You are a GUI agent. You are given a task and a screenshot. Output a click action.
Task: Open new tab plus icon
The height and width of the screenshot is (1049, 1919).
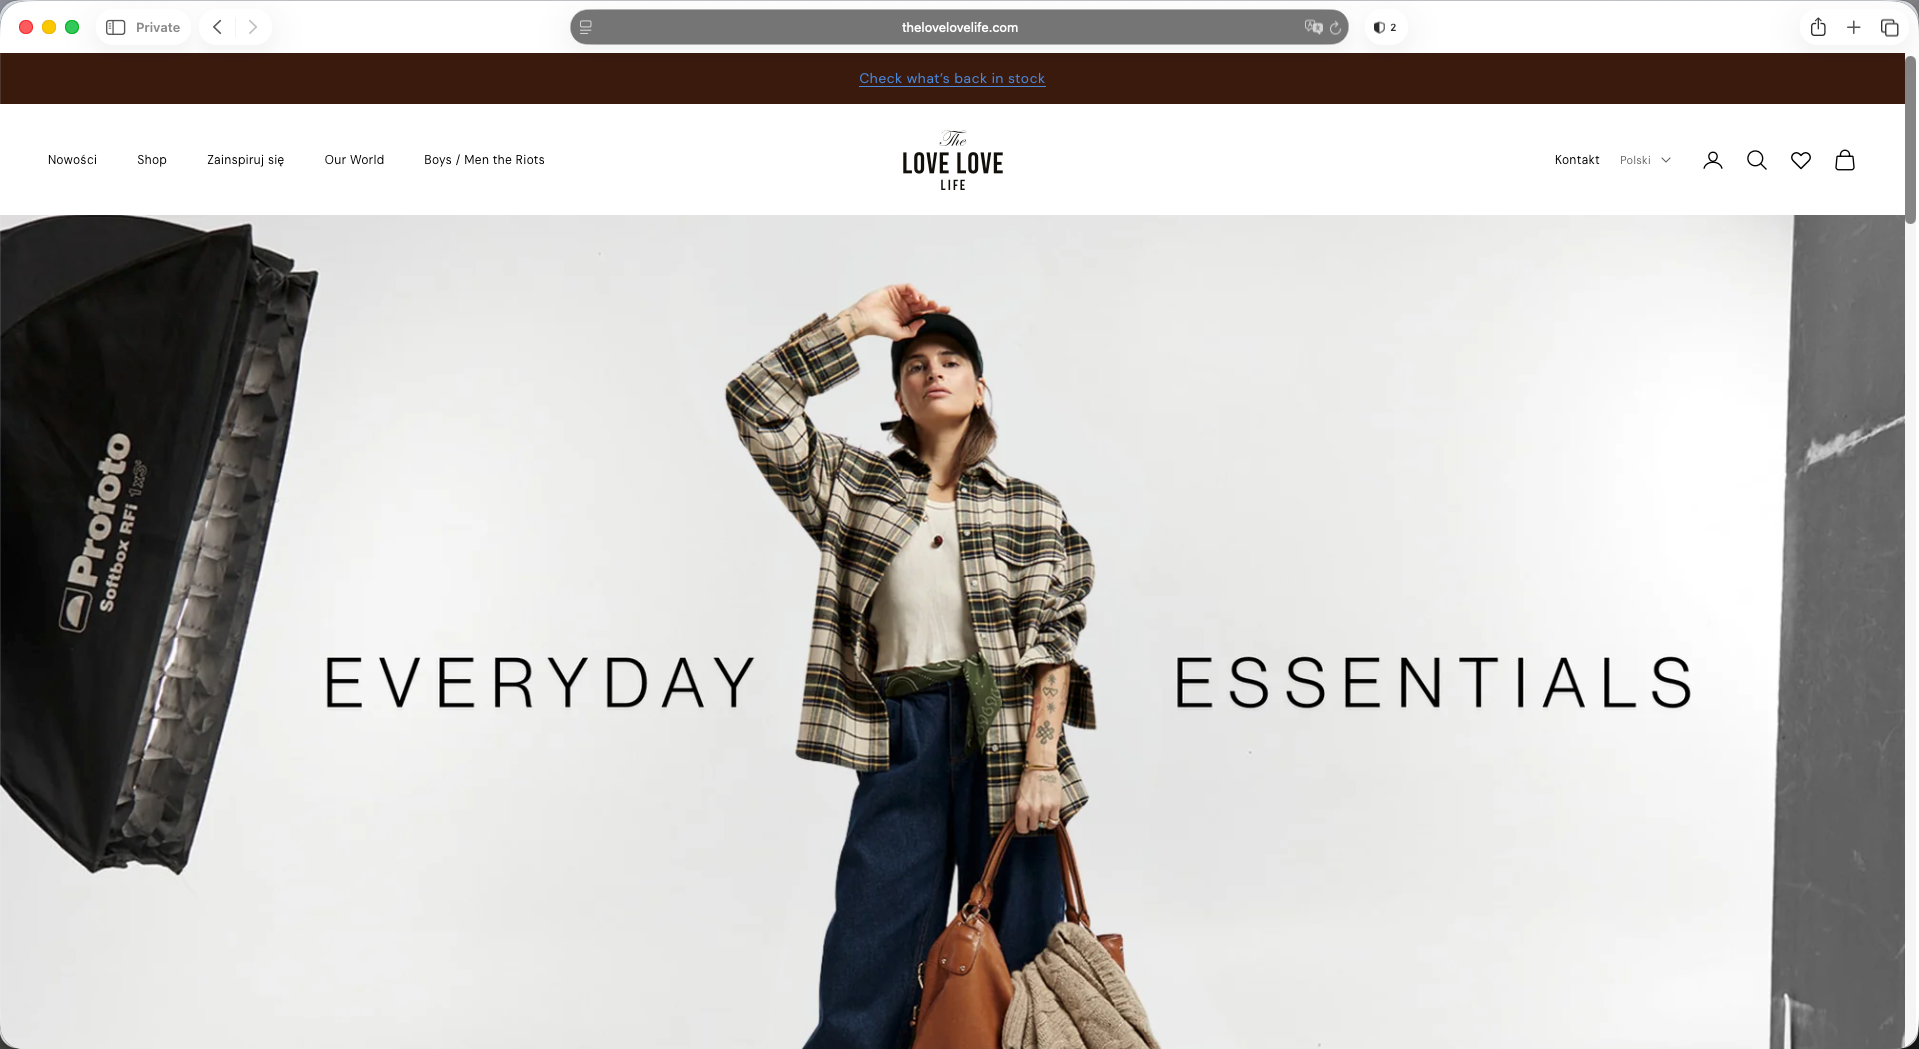point(1854,27)
